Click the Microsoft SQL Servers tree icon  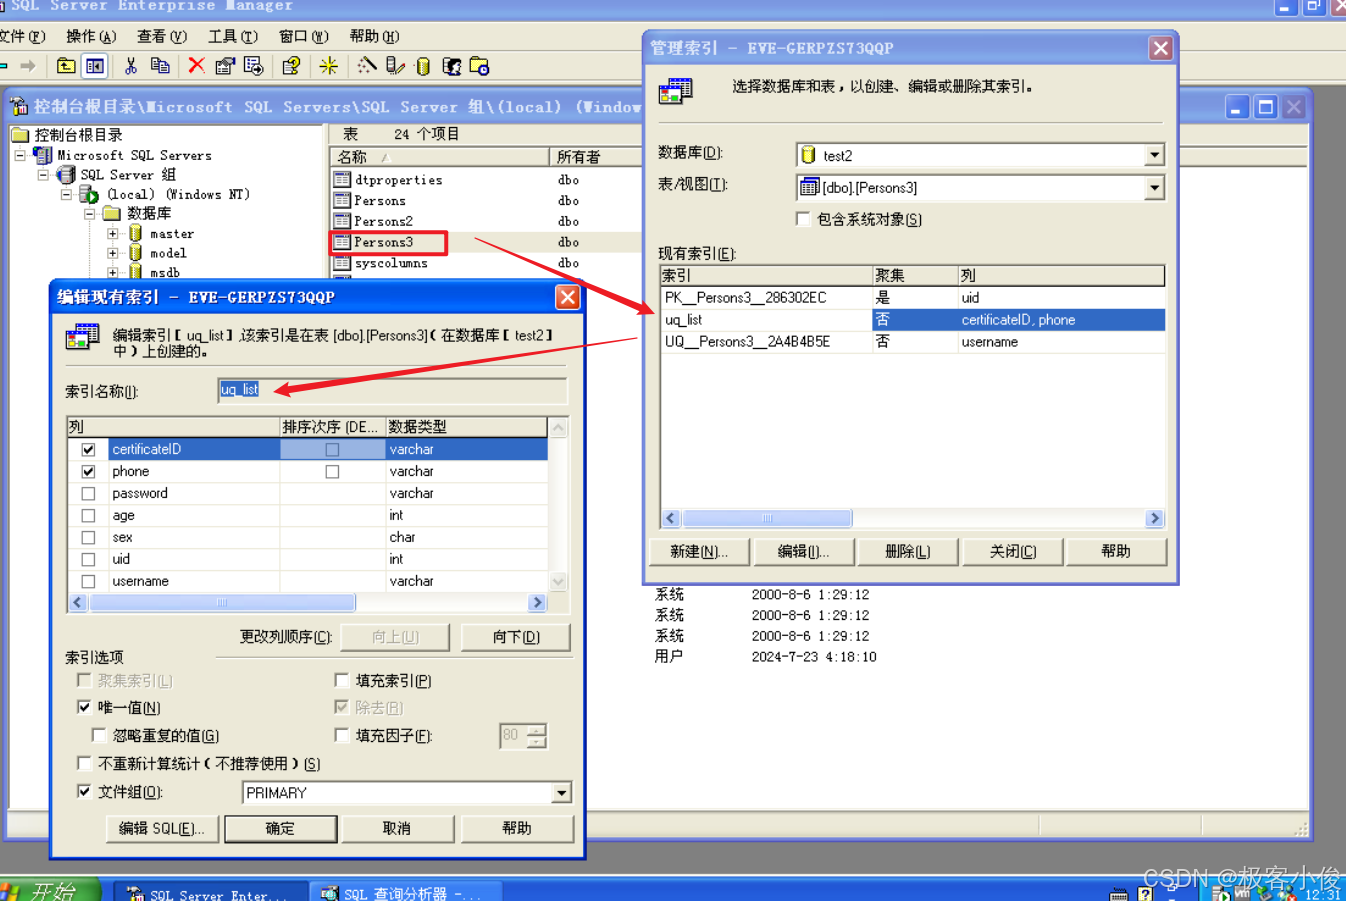[43, 155]
